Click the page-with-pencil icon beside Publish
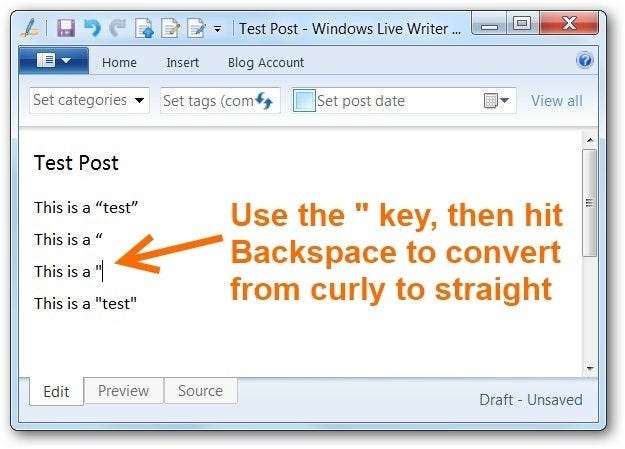This screenshot has height=449, width=625. point(170,29)
